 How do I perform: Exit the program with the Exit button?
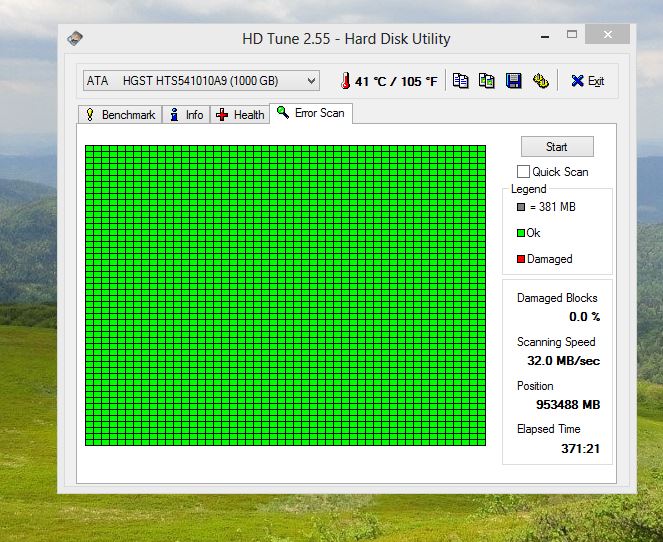[587, 81]
